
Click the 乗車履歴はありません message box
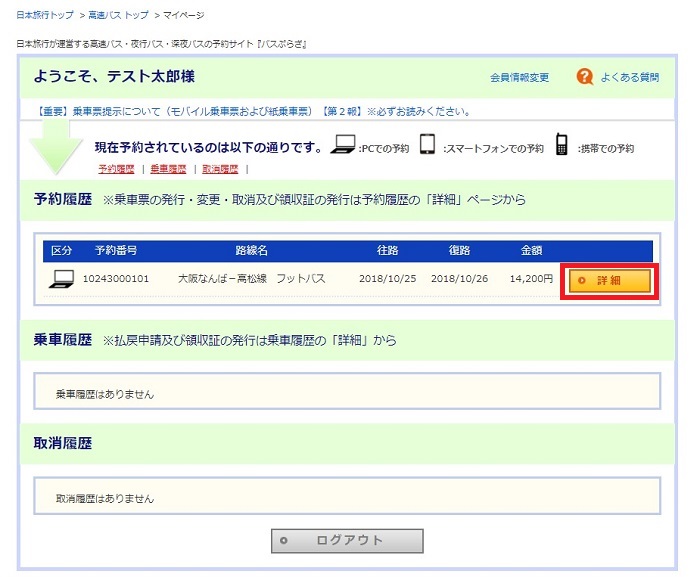pyautogui.click(x=346, y=393)
